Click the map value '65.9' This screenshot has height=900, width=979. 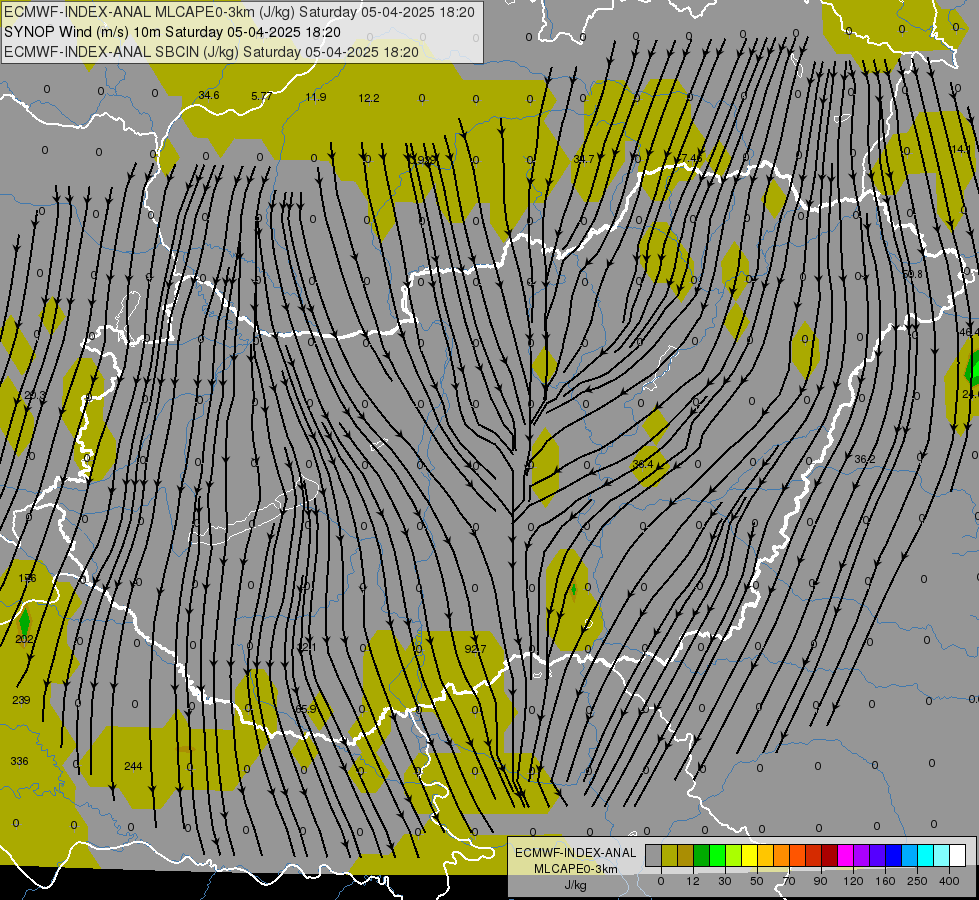(x=306, y=709)
